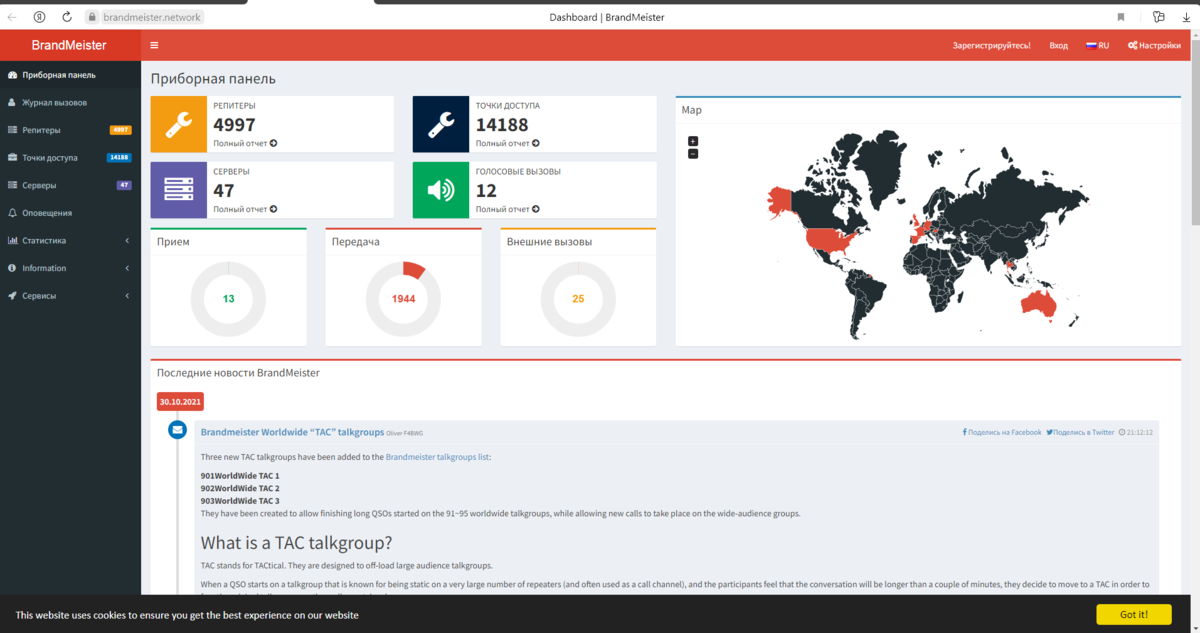Click the author name Oliver F4BWG
Viewport: 1200px width, 633px height.
[x=405, y=433]
